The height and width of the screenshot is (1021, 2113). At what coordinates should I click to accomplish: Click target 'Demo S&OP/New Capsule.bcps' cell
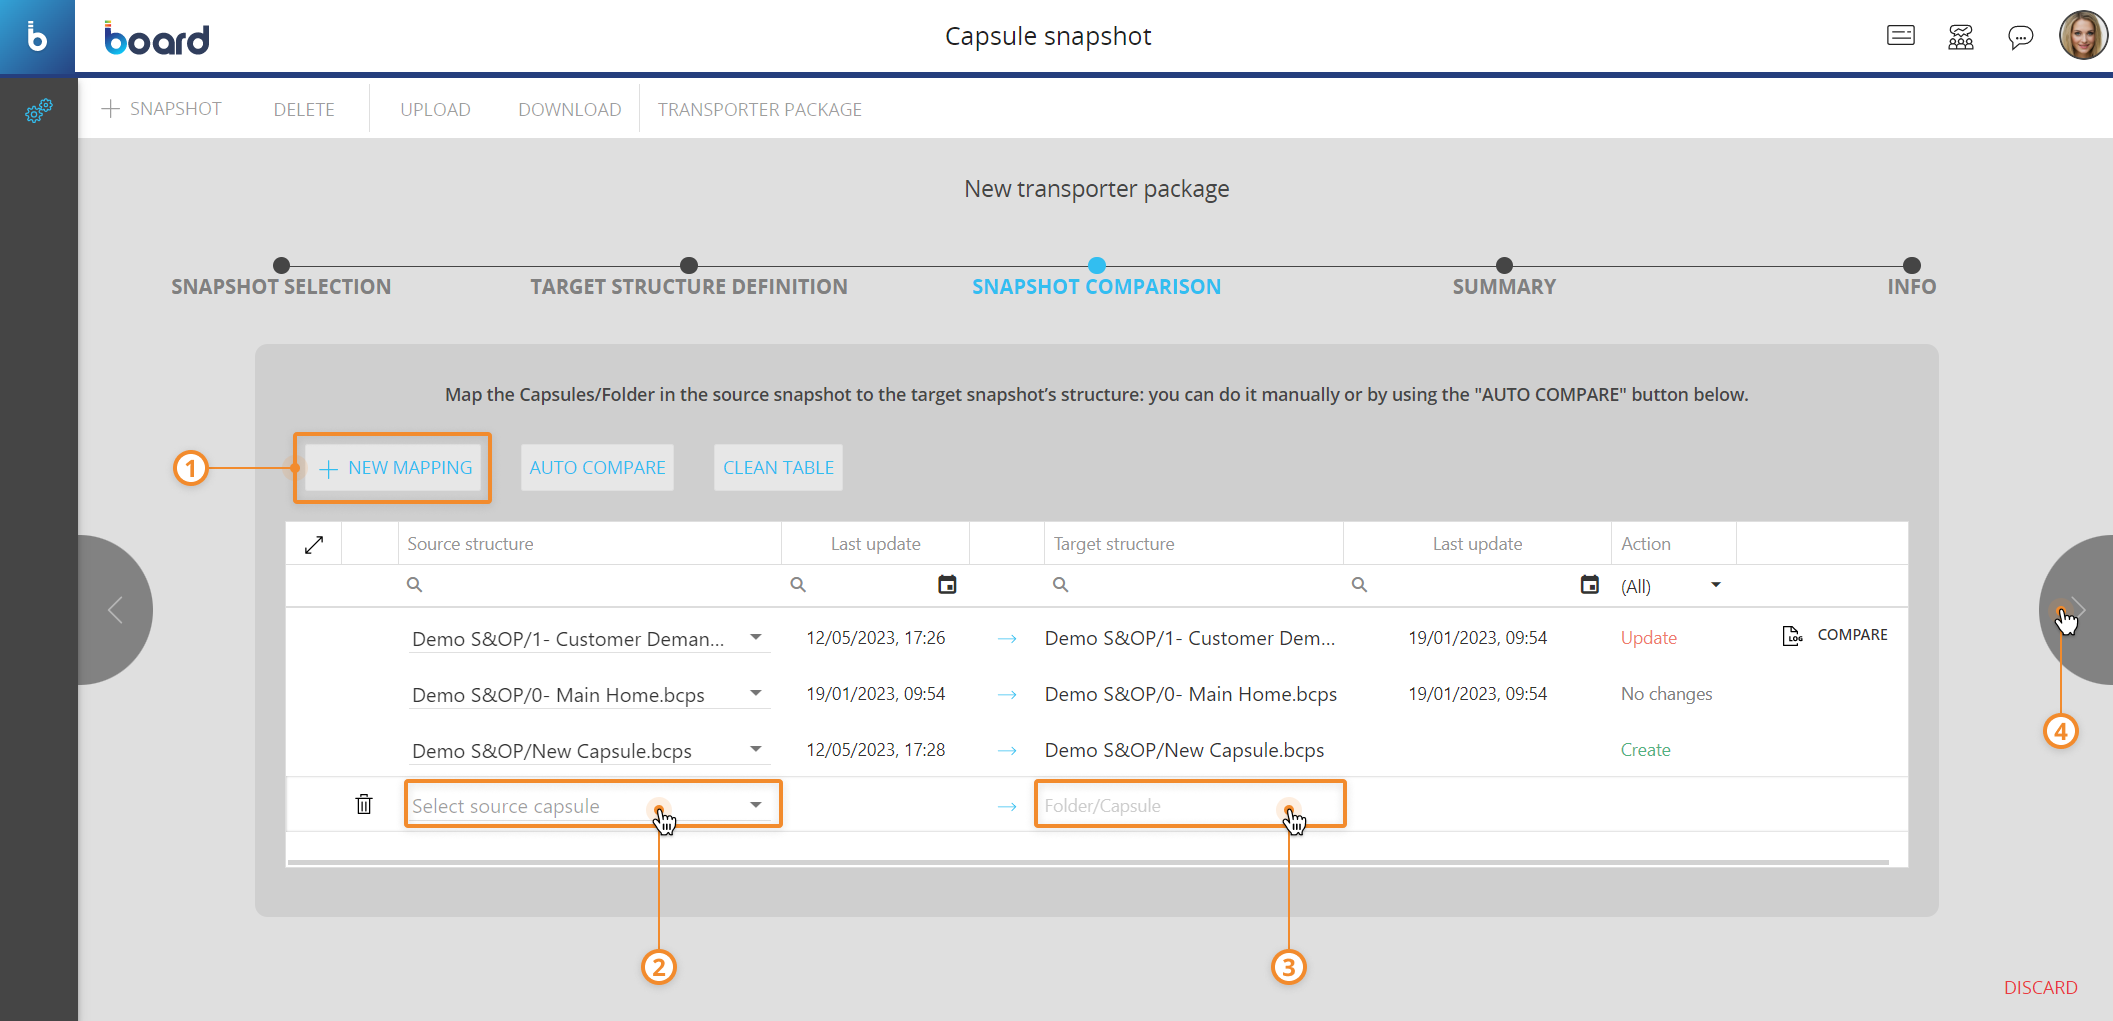point(1184,750)
